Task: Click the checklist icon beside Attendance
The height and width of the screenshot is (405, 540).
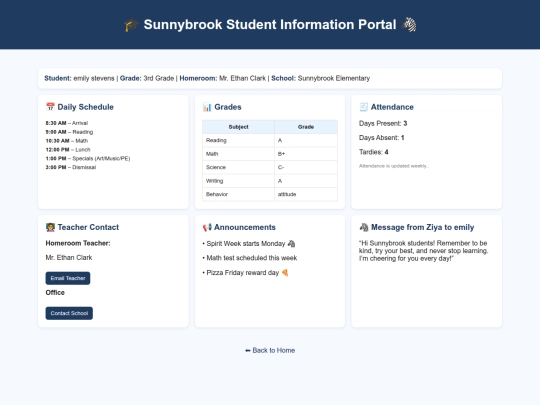Action: (364, 107)
